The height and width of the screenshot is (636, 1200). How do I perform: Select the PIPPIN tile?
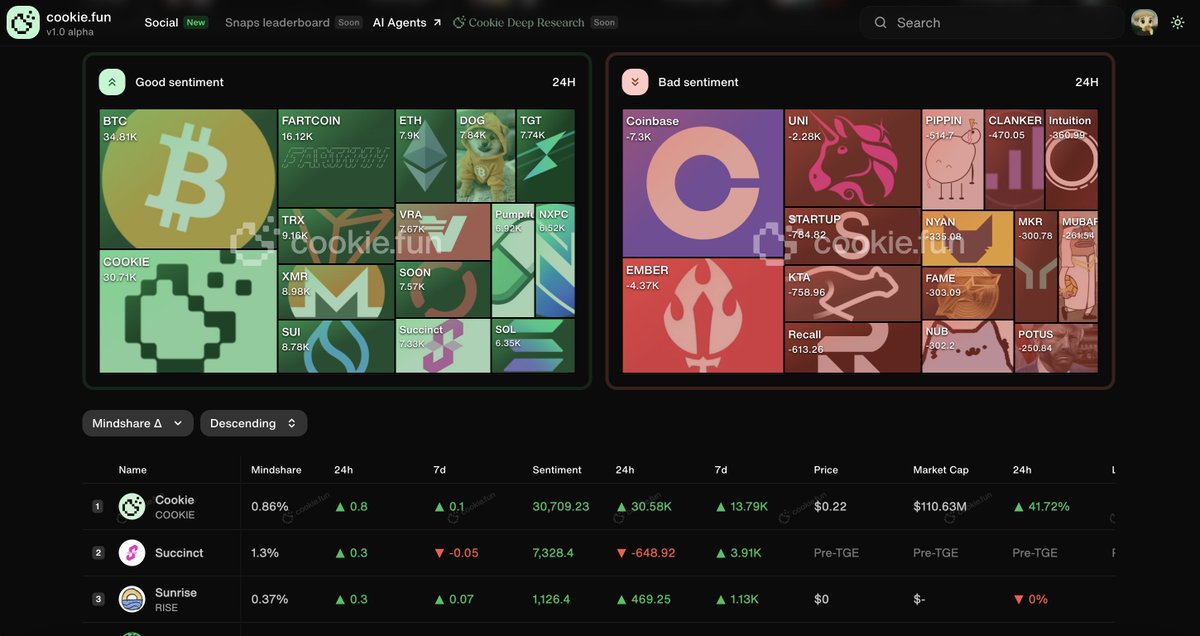click(953, 159)
